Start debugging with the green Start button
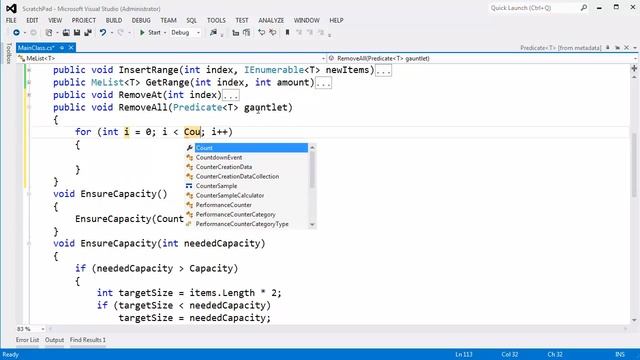Screen dimensions: 640x360 [x=150, y=33]
